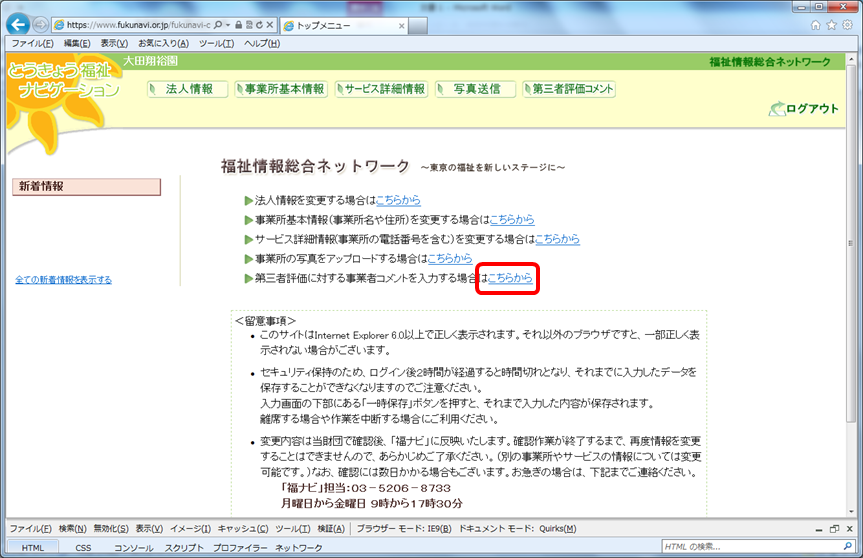Click the page scrollbar down arrow

pyautogui.click(x=851, y=512)
